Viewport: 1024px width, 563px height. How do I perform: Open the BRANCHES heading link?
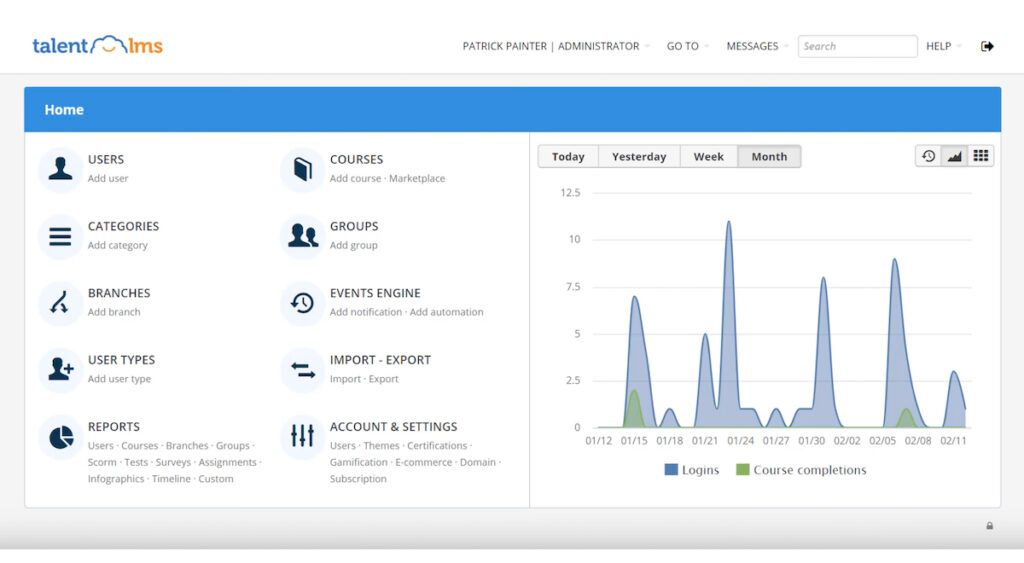coord(119,293)
